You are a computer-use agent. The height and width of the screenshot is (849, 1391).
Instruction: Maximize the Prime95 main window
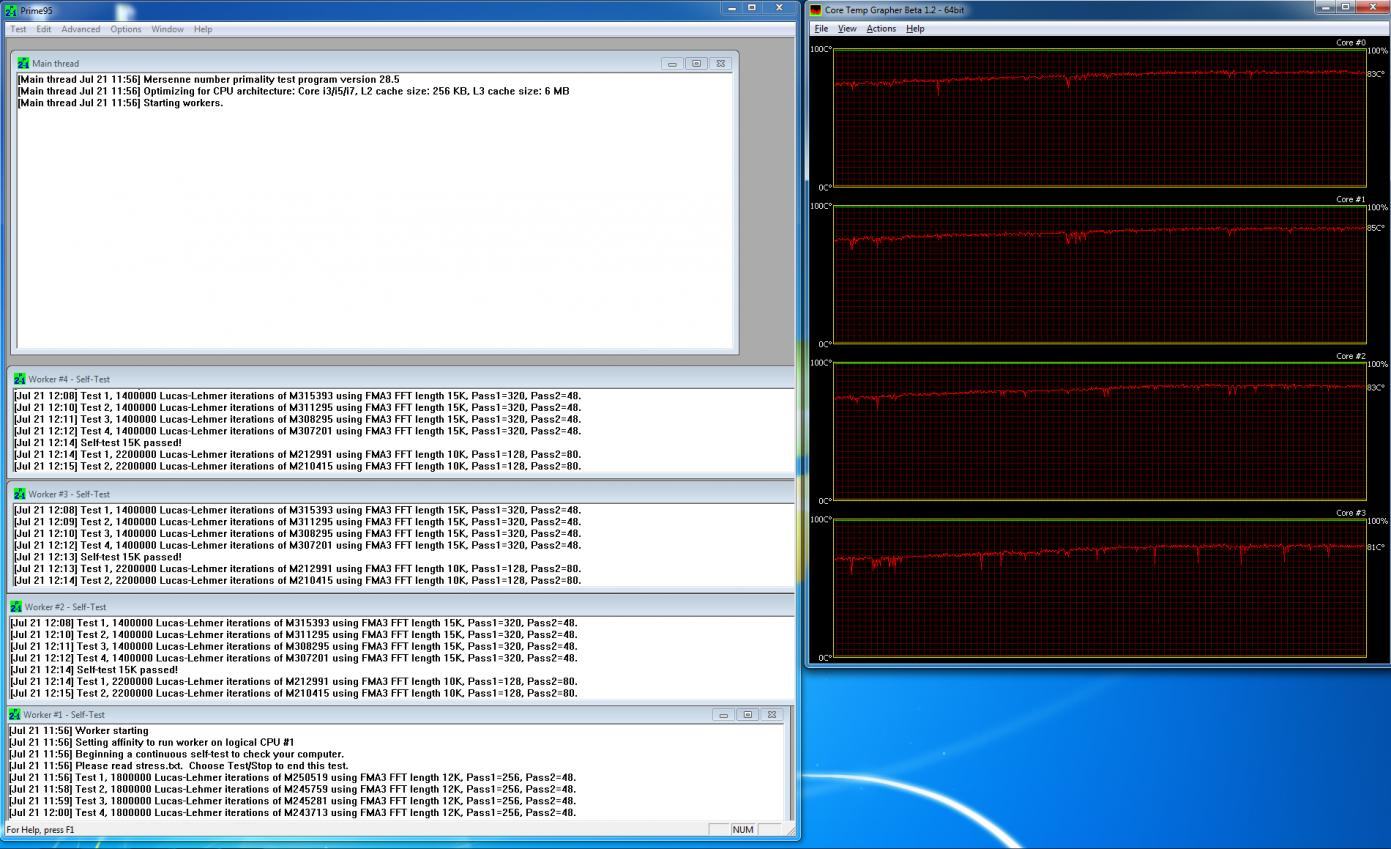(754, 8)
